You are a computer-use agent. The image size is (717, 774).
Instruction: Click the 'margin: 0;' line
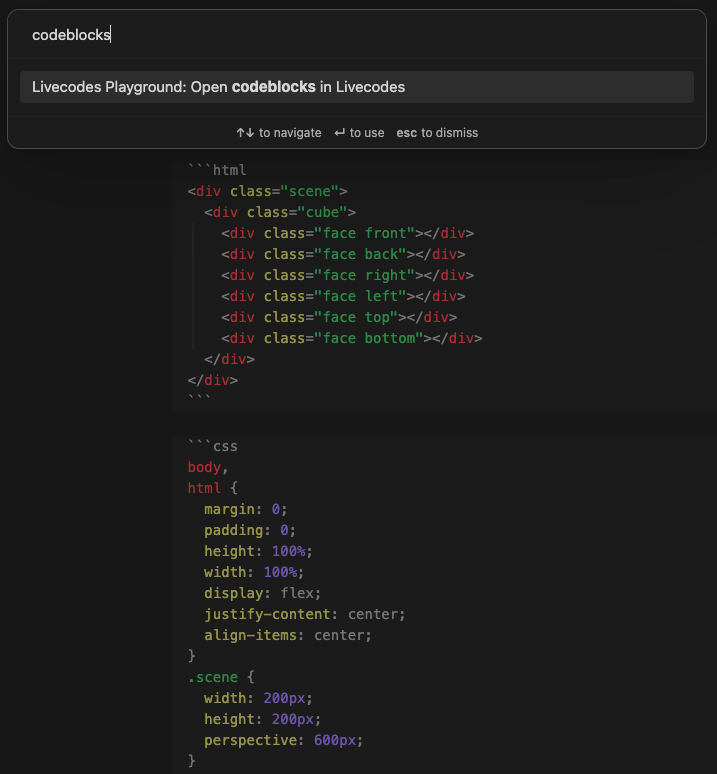pos(246,509)
